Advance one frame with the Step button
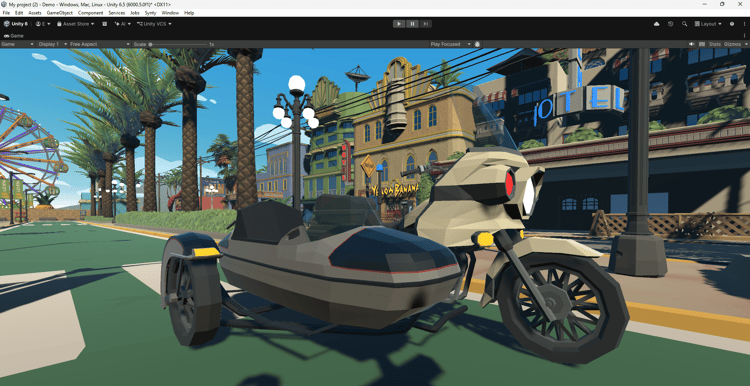The image size is (750, 386). pyautogui.click(x=425, y=24)
